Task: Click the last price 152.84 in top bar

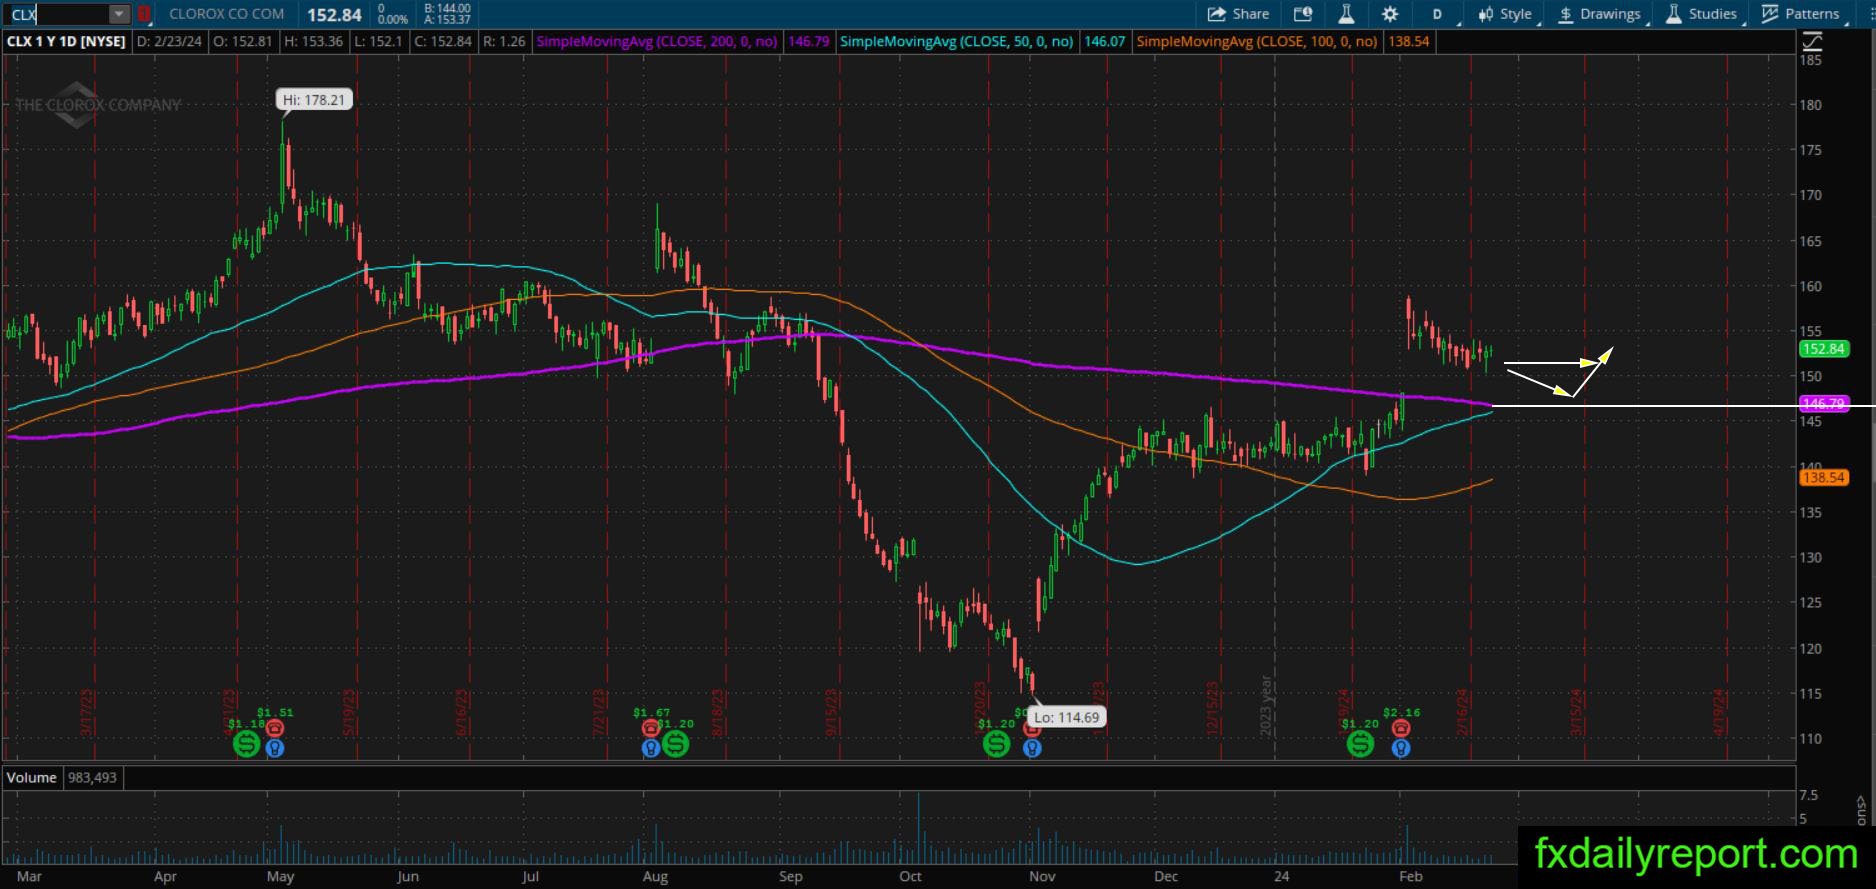Action: pos(334,15)
